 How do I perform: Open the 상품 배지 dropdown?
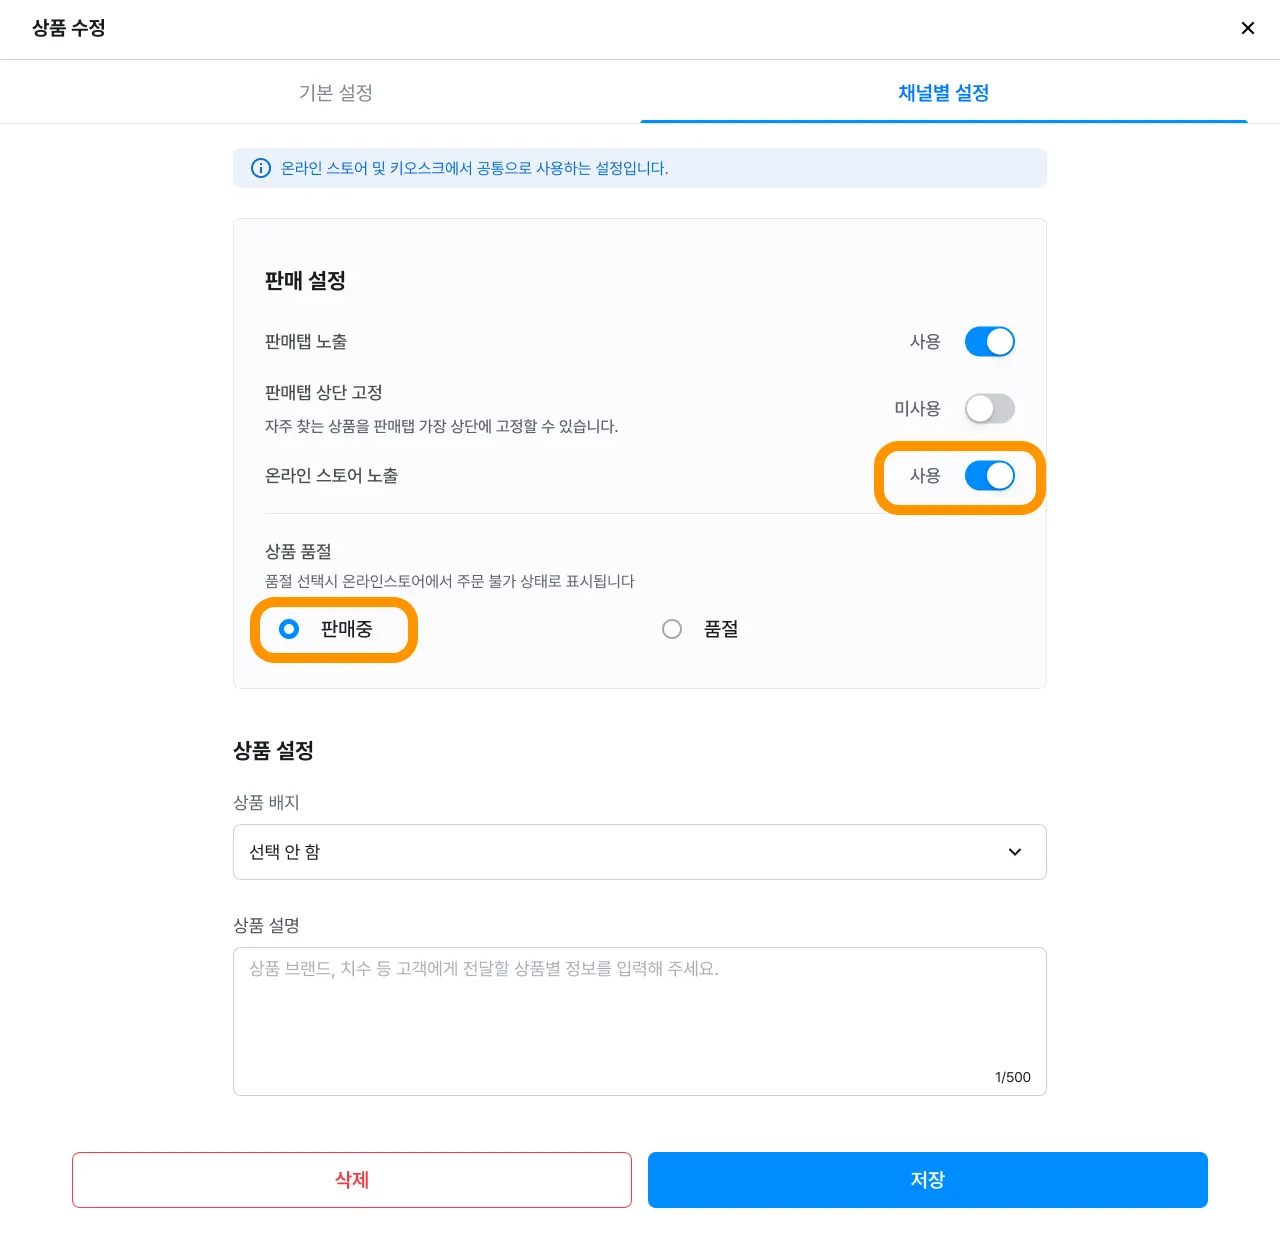(x=640, y=852)
